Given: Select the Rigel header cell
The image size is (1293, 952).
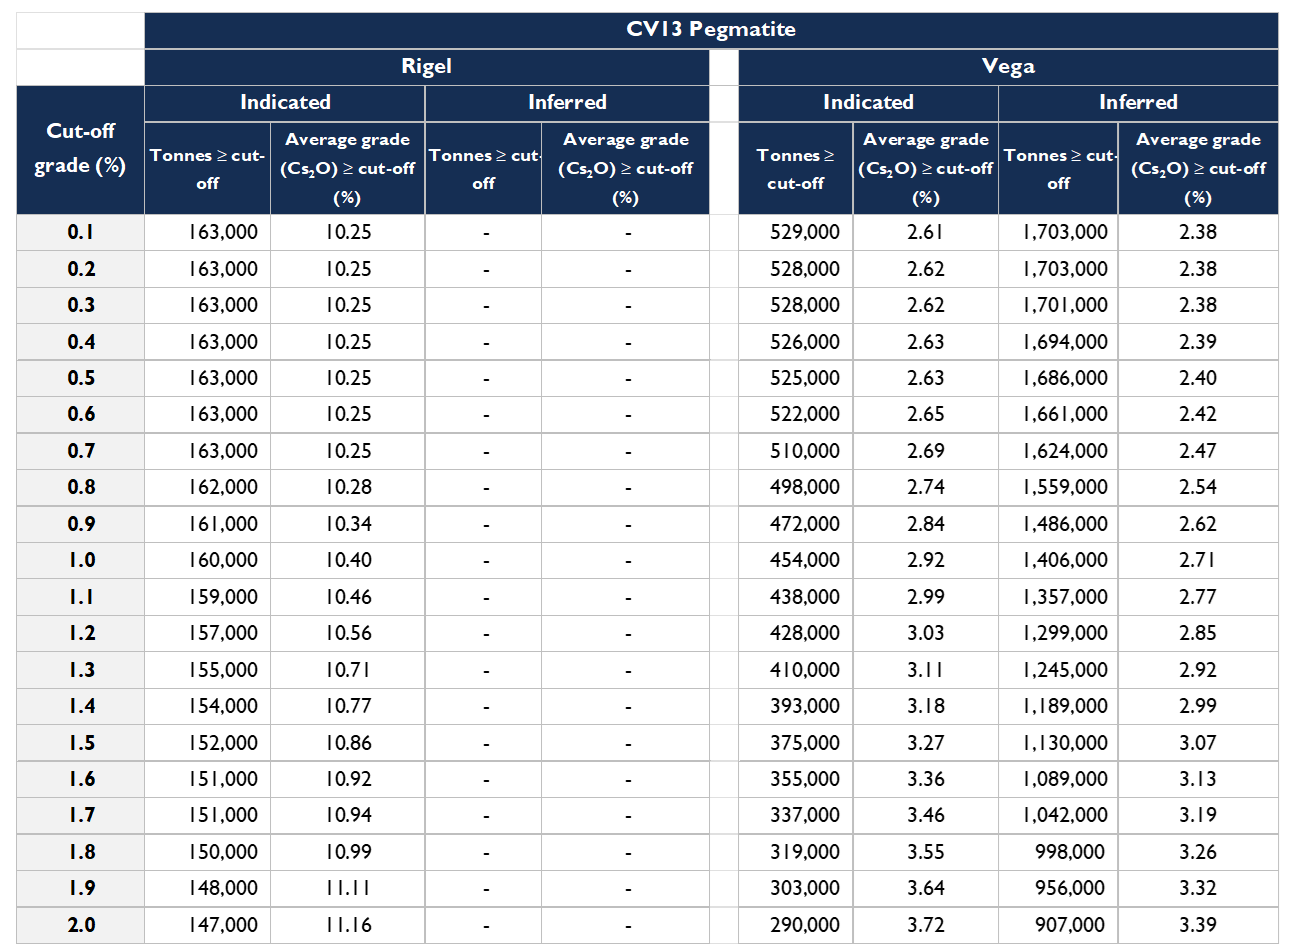Looking at the screenshot, I should (426, 66).
